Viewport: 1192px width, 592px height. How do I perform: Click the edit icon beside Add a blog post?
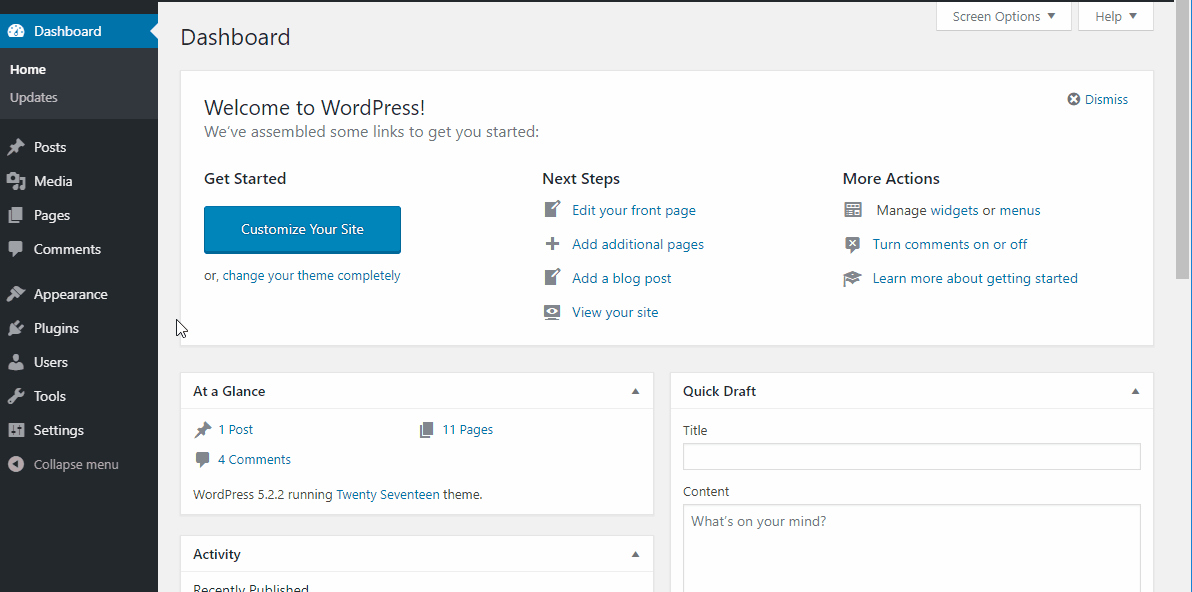tap(553, 277)
